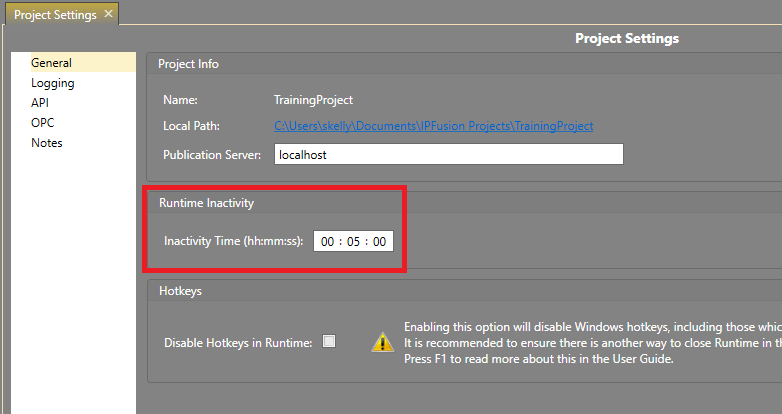This screenshot has height=414, width=782.
Task: Open the Notes settings category
Action: [46, 143]
